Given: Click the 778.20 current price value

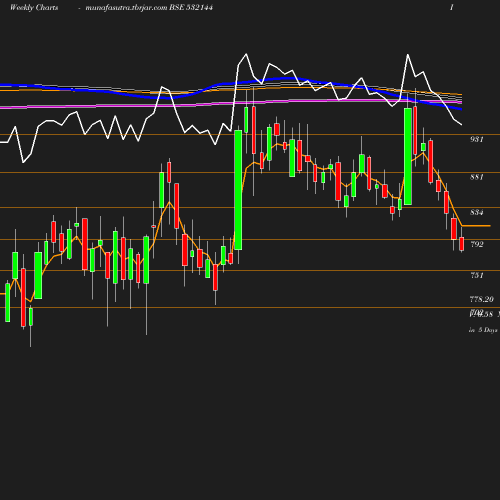Looking at the screenshot, I should pyautogui.click(x=482, y=299).
